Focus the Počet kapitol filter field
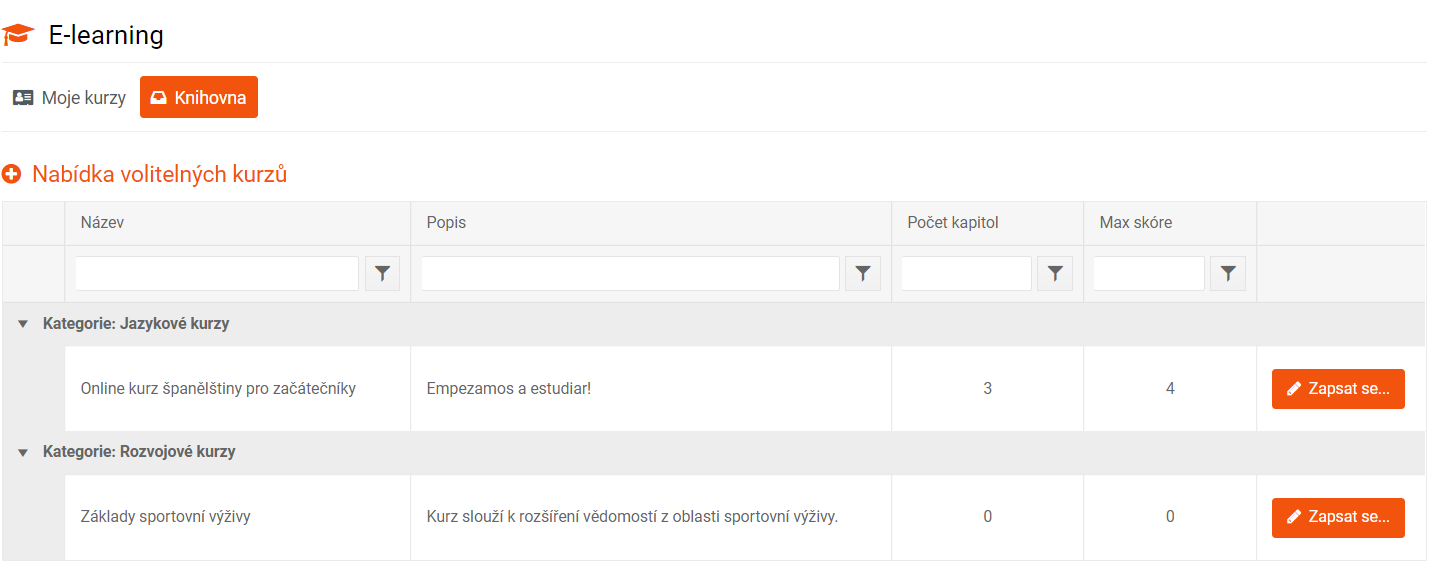The width and height of the screenshot is (1437, 569). pos(967,273)
